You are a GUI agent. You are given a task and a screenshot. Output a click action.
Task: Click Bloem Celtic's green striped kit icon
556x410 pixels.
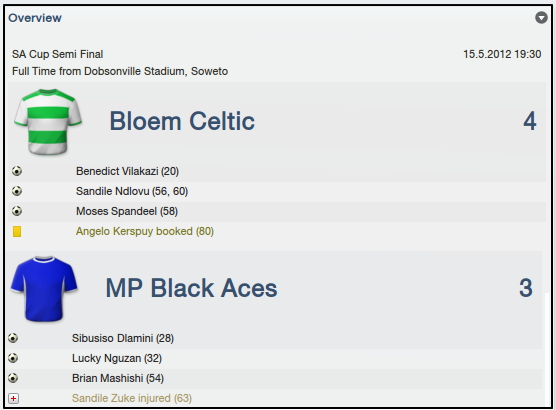pyautogui.click(x=48, y=122)
